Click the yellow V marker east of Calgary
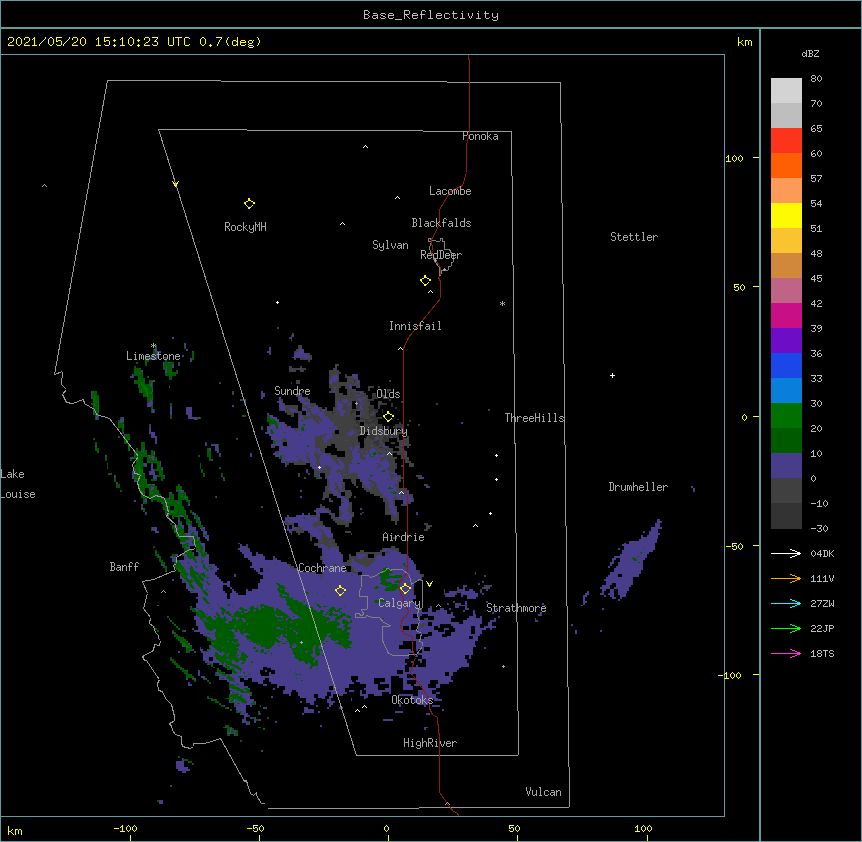Screen dimensions: 862x842 429,584
